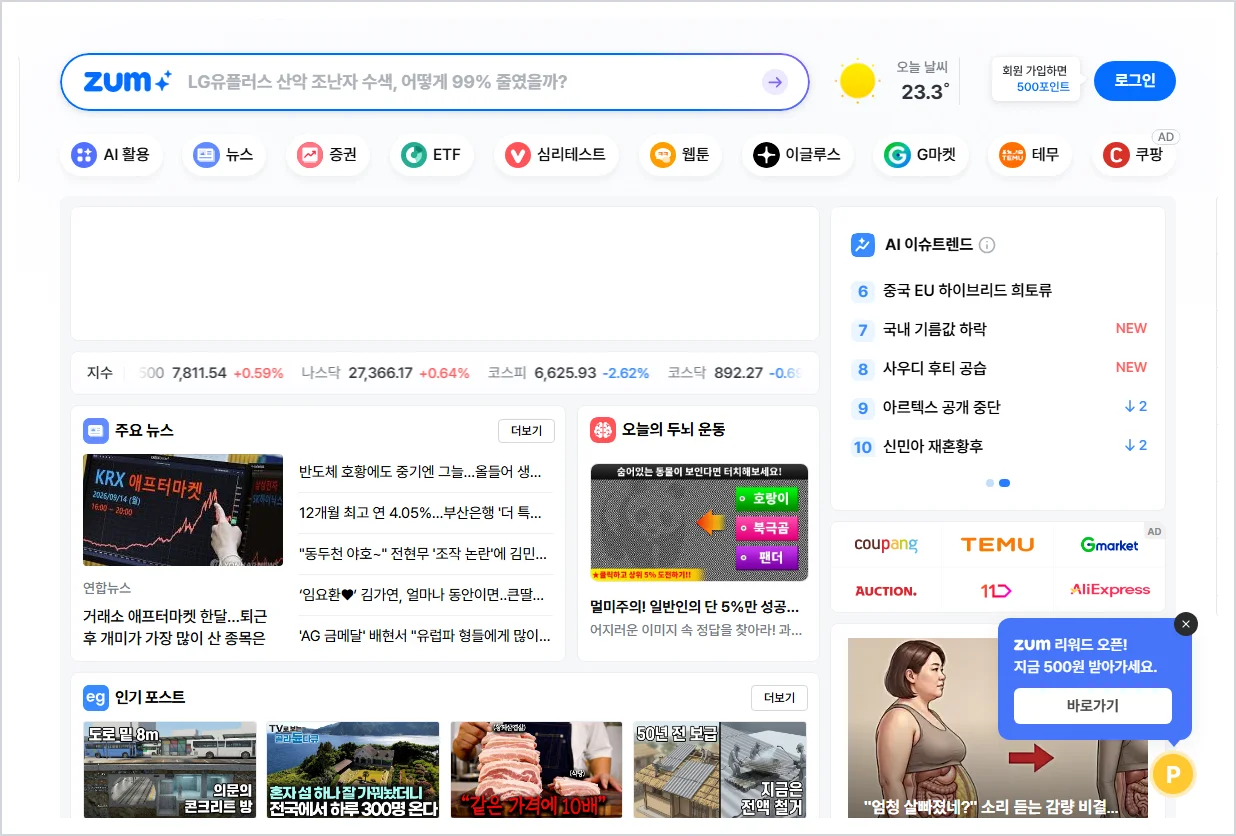Open brain quiz animal image
The image size is (1236, 836).
699,522
